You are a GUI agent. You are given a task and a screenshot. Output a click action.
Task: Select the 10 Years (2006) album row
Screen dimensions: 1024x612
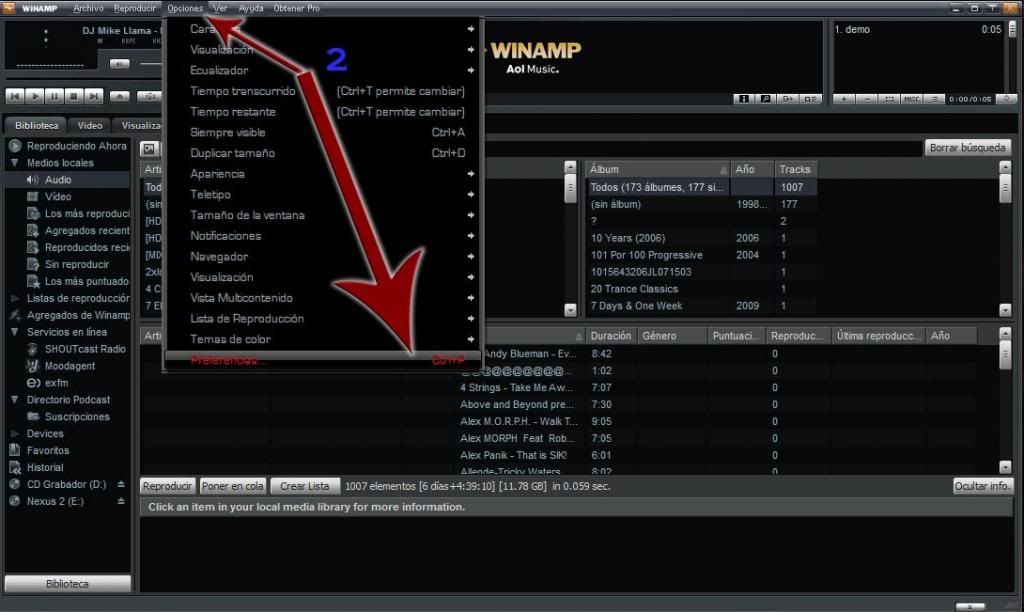click(701, 238)
